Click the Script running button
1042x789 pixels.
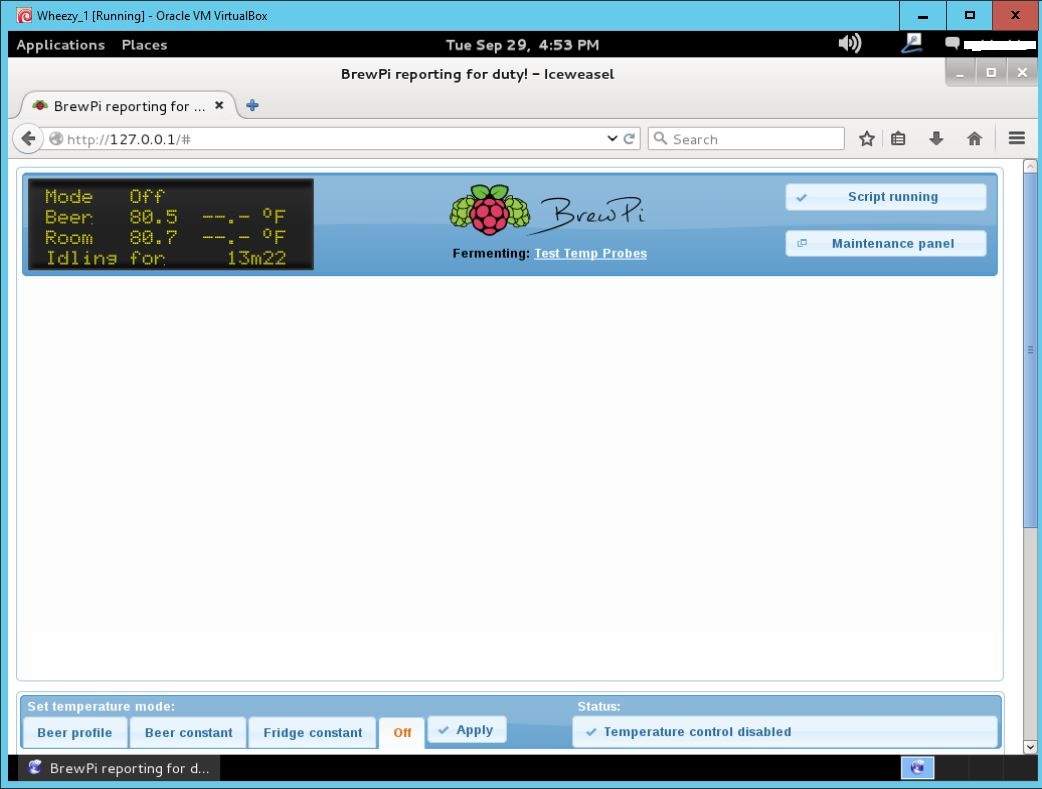pos(885,197)
